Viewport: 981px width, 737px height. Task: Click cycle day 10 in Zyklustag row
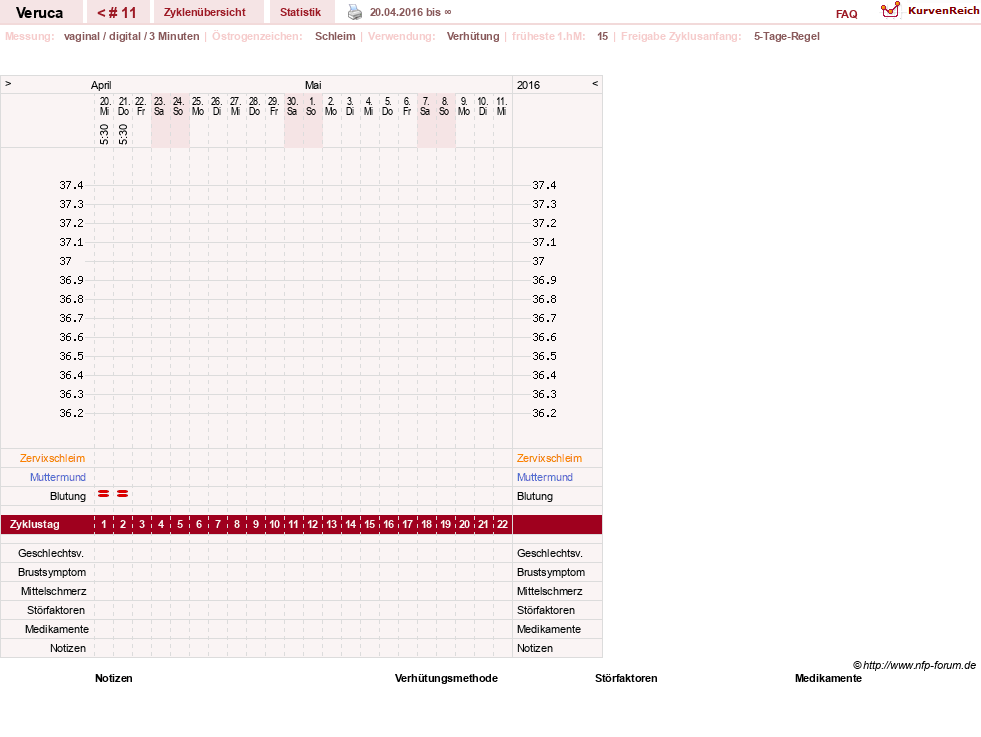pos(275,524)
